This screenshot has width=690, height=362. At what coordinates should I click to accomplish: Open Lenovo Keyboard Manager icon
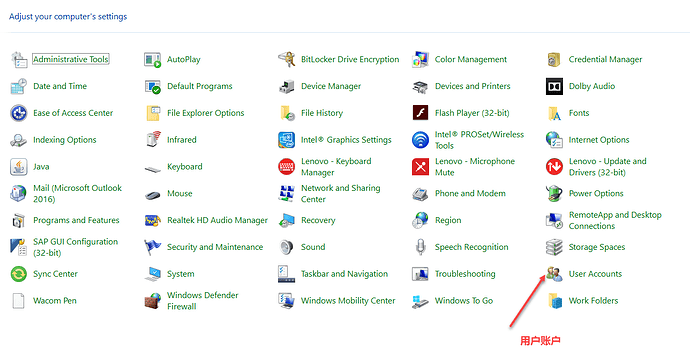287,167
